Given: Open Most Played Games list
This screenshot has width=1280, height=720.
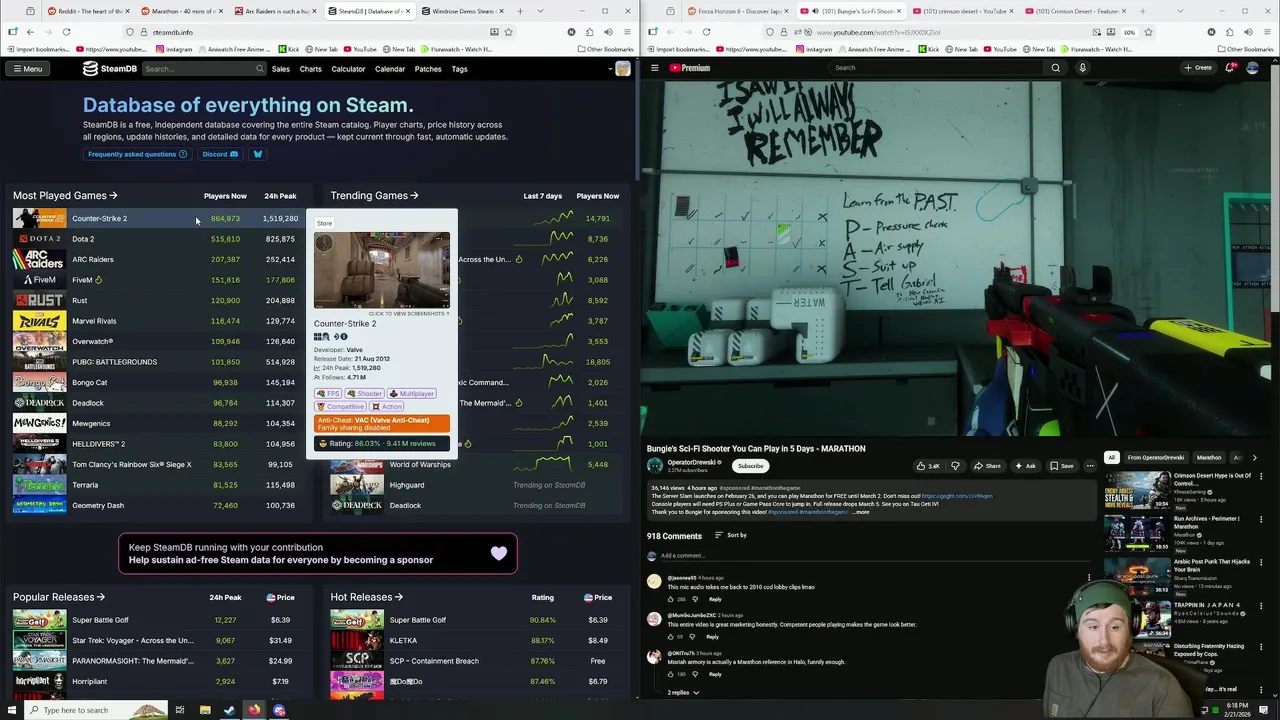Looking at the screenshot, I should (65, 196).
